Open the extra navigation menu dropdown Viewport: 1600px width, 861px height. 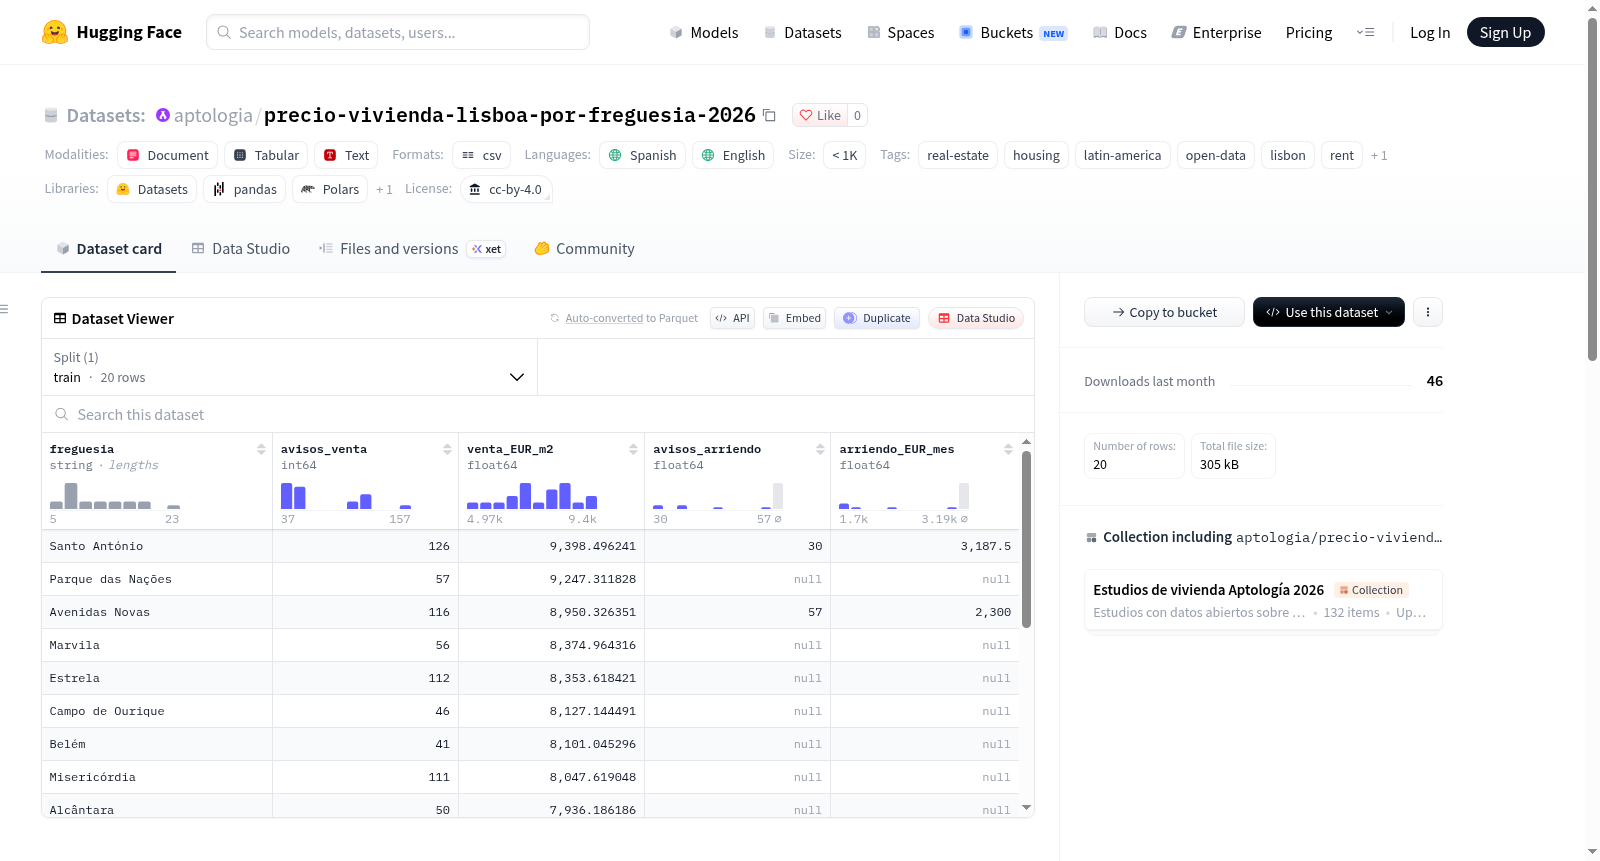pos(1365,32)
